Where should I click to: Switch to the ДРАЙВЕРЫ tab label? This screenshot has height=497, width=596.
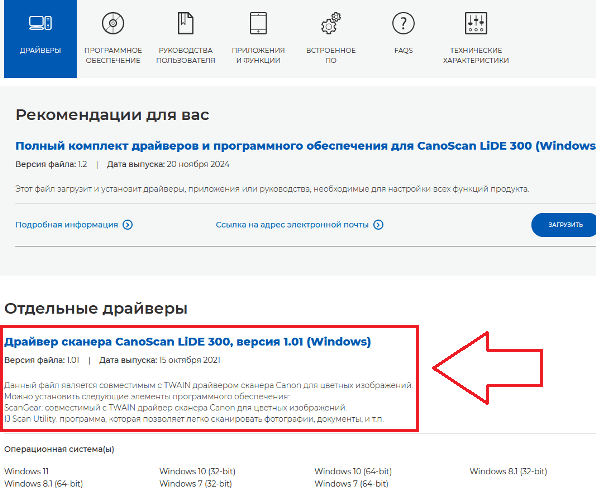pos(40,51)
